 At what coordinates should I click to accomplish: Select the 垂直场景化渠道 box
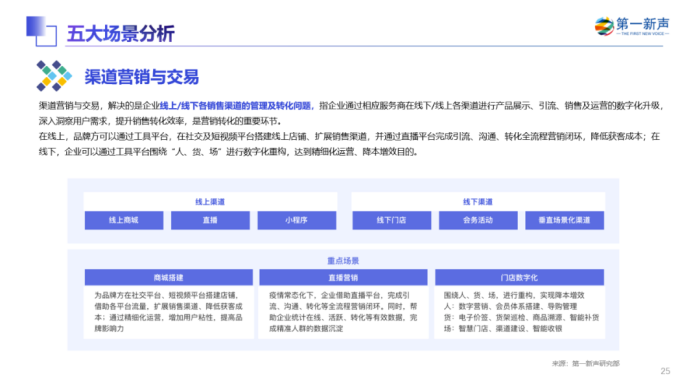(564, 220)
